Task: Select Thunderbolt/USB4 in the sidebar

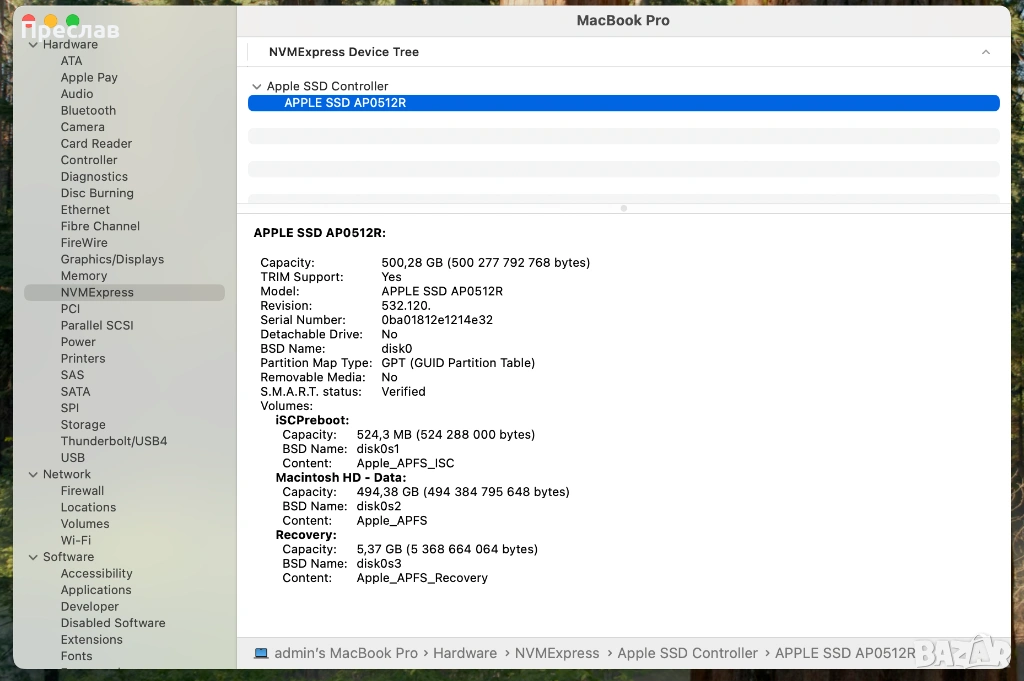Action: [x=114, y=441]
